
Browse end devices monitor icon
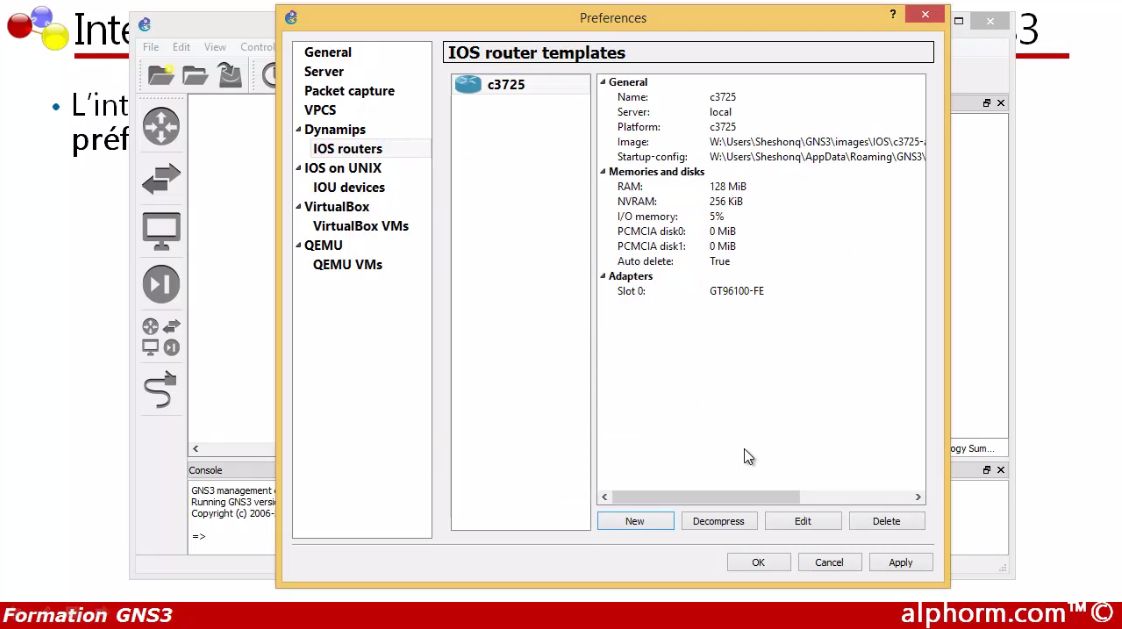[x=161, y=231]
